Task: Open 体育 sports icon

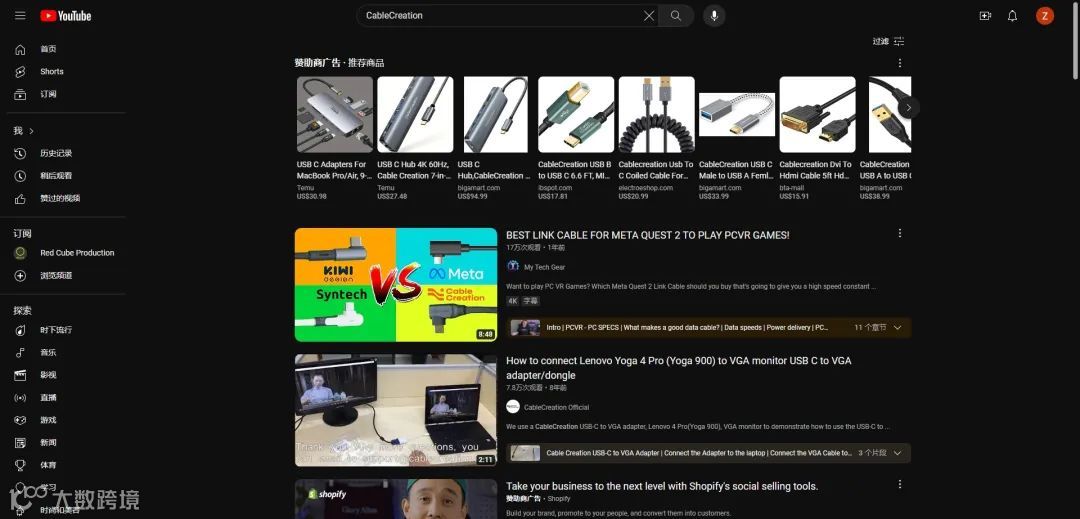Action: [20, 465]
